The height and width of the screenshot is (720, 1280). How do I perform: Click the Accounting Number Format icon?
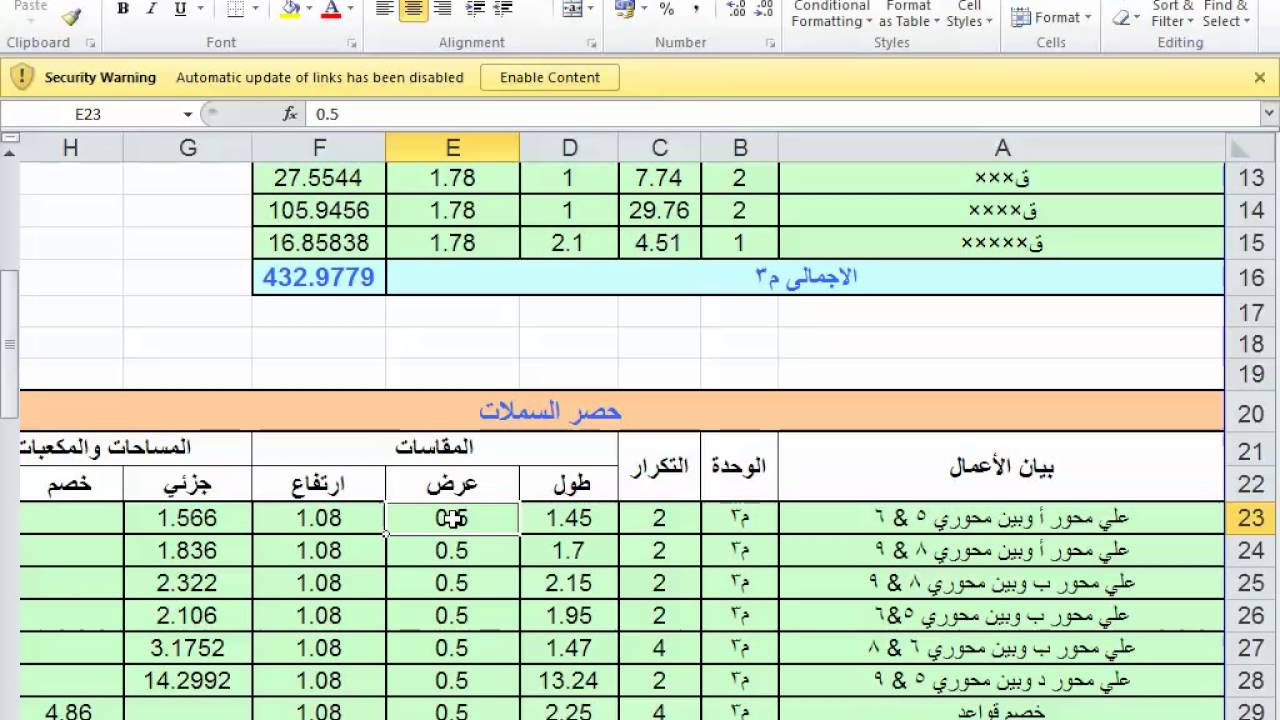(x=624, y=9)
